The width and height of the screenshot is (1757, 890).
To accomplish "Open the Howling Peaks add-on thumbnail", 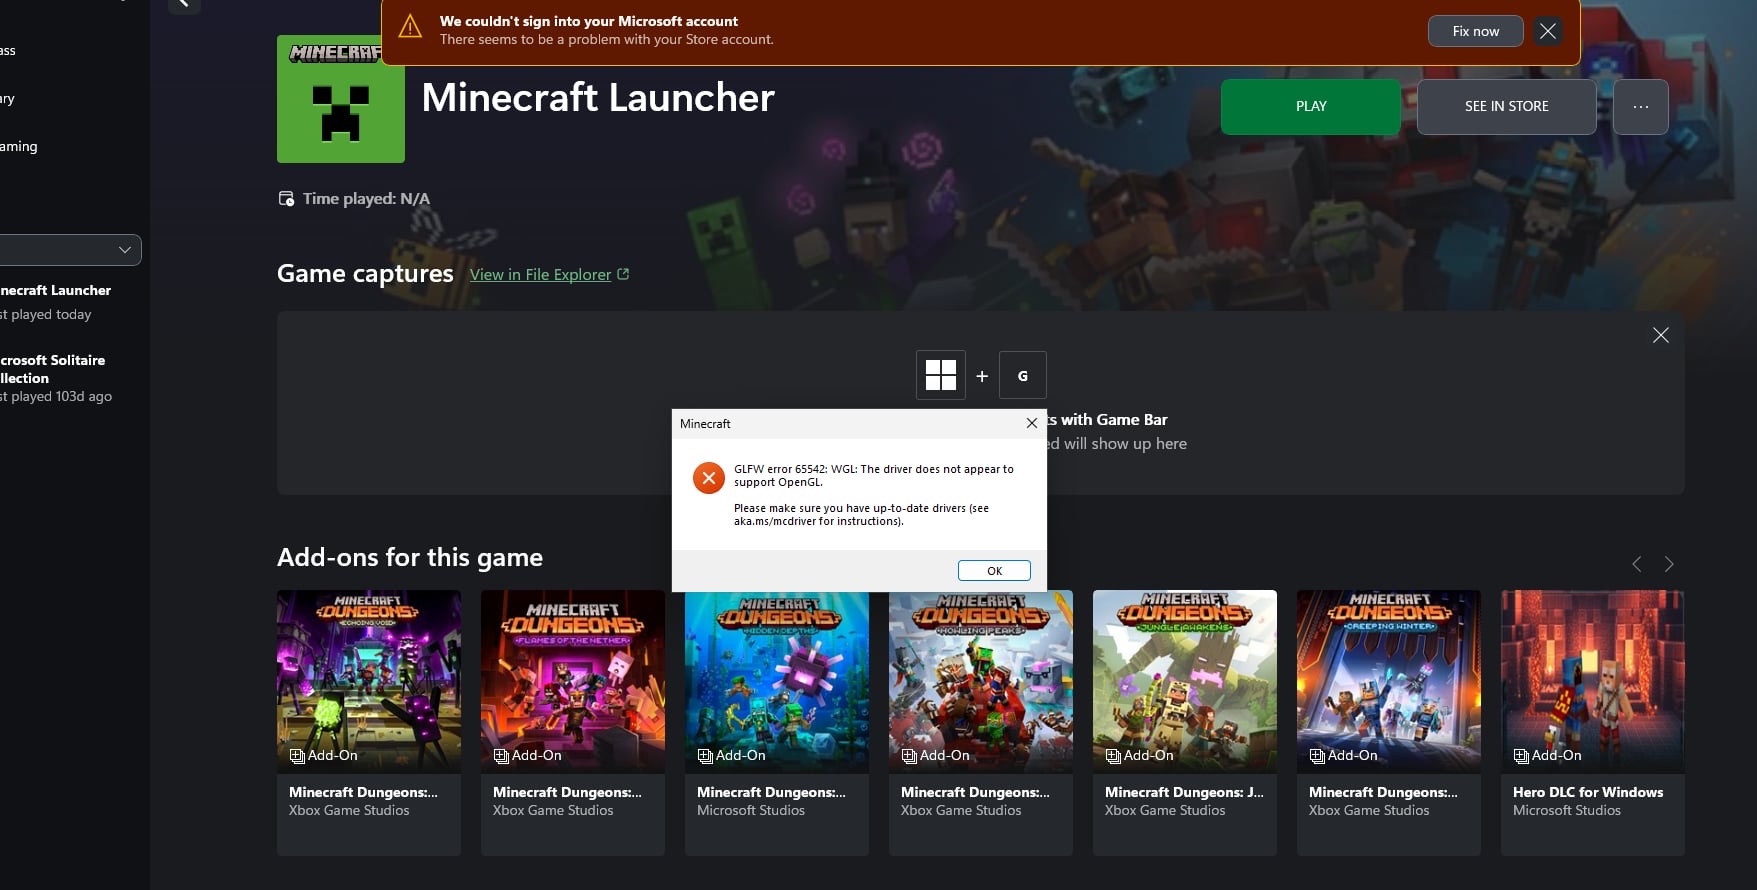I will coord(981,682).
